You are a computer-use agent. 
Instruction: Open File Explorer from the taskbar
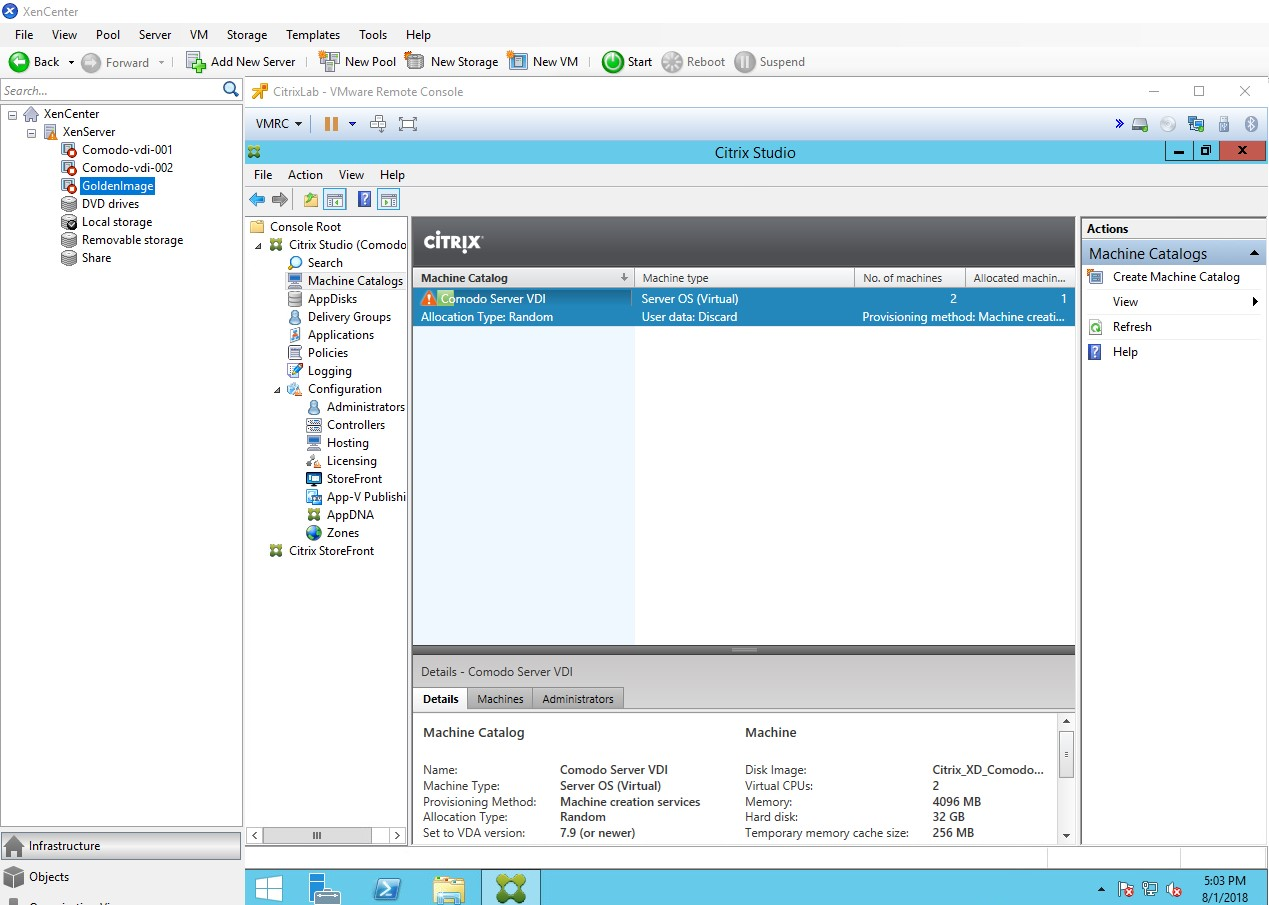click(x=449, y=888)
